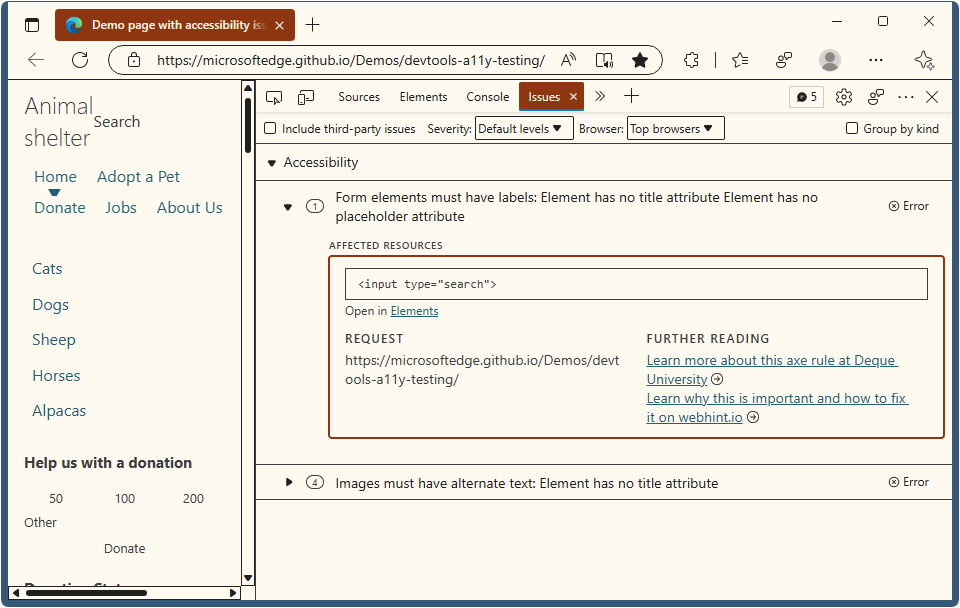Image resolution: width=960 pixels, height=608 pixels.
Task: Open Browser essentials icon
Action: point(784,60)
